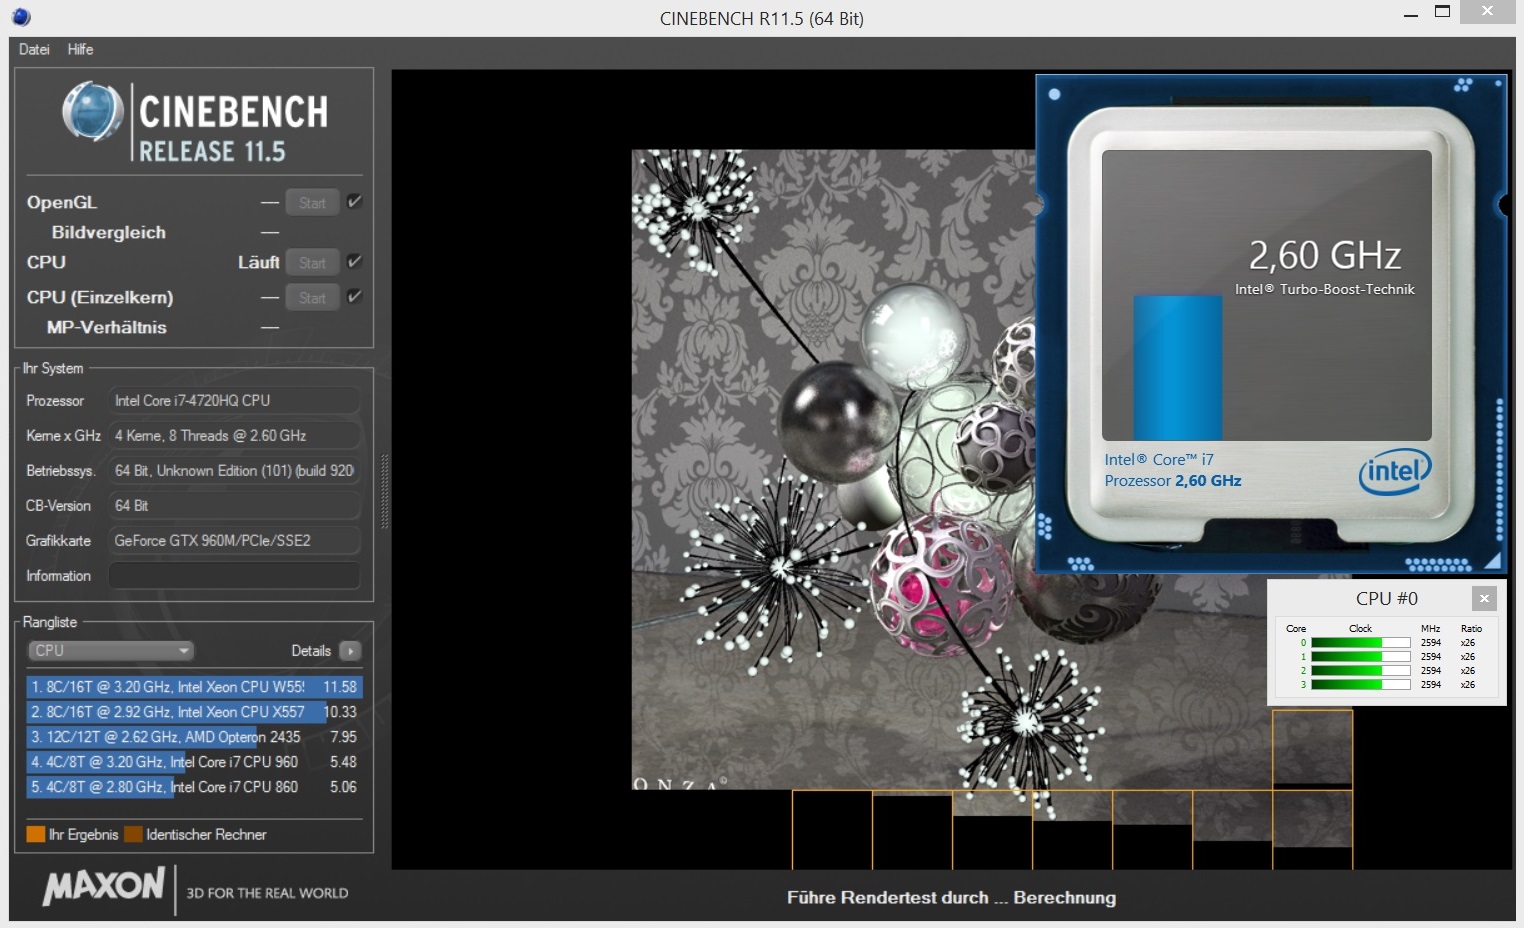Click the Core 3 clock bar

pyautogui.click(x=1360, y=685)
